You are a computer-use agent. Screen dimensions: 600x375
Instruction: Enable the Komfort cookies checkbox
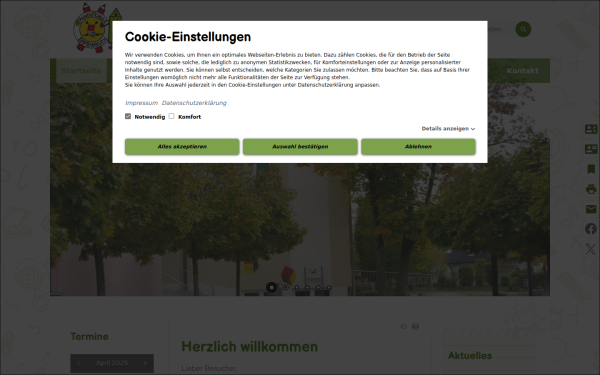[x=171, y=116]
